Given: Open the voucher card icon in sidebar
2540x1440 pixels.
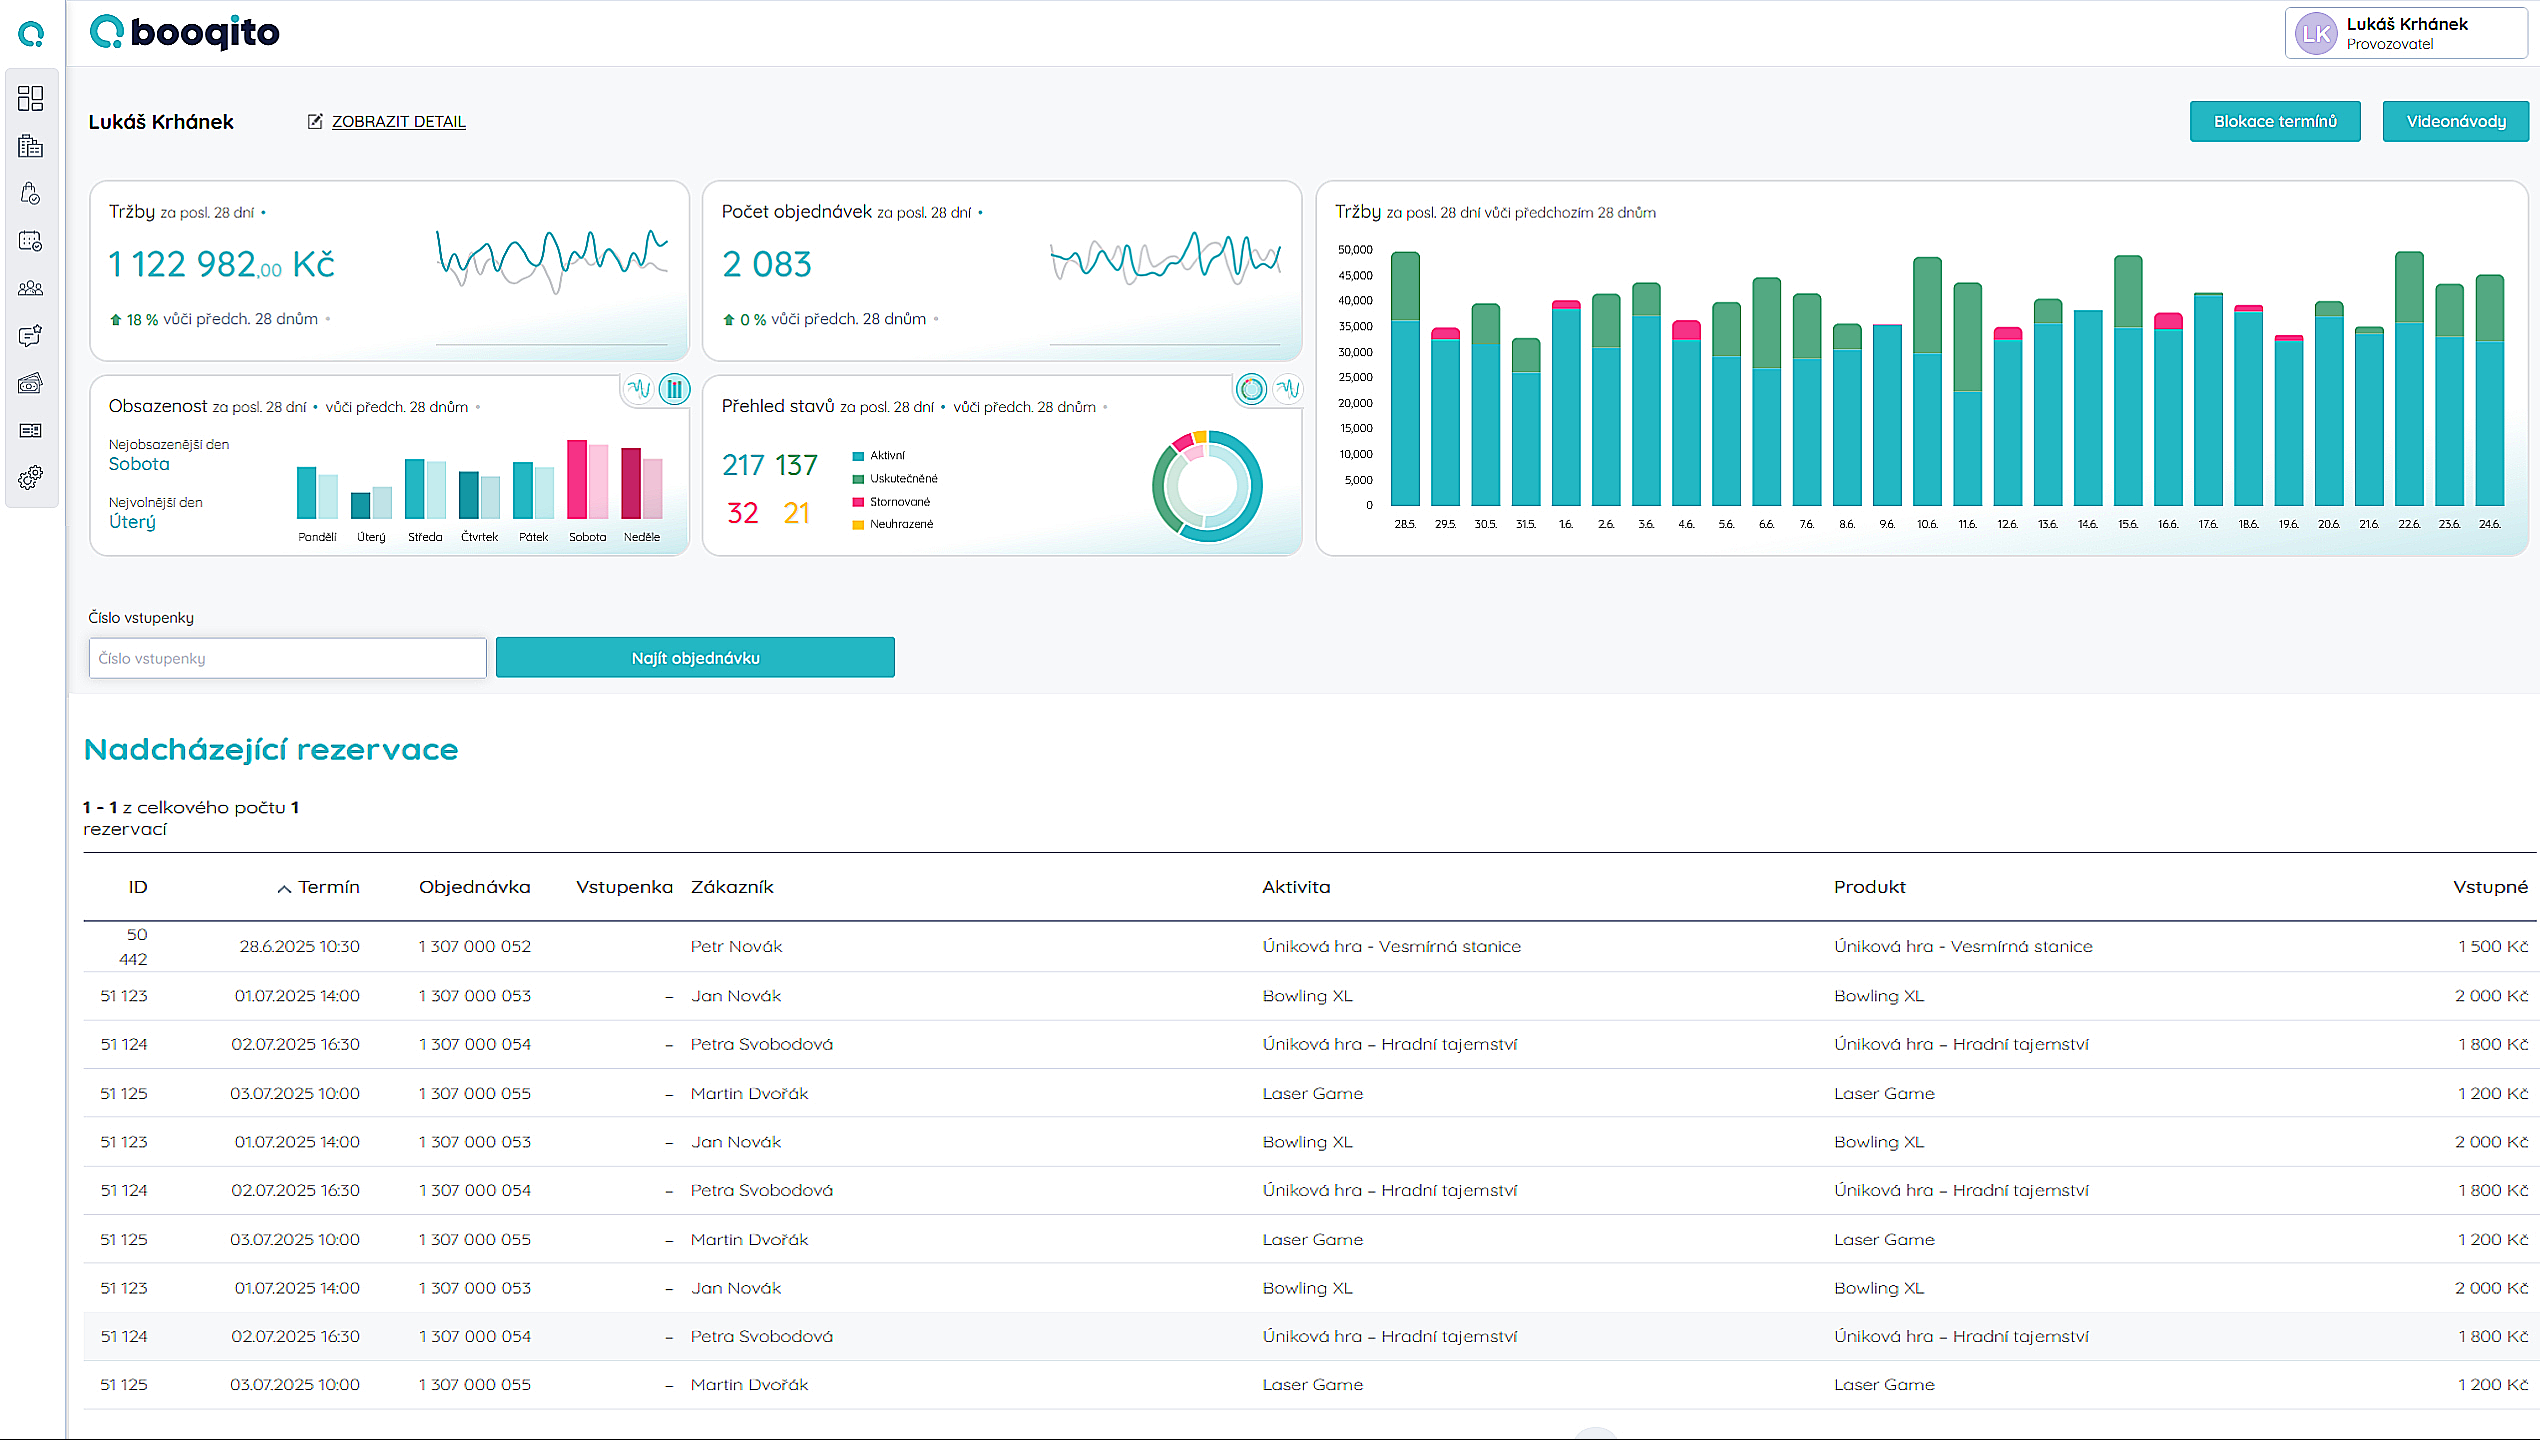Looking at the screenshot, I should point(31,430).
